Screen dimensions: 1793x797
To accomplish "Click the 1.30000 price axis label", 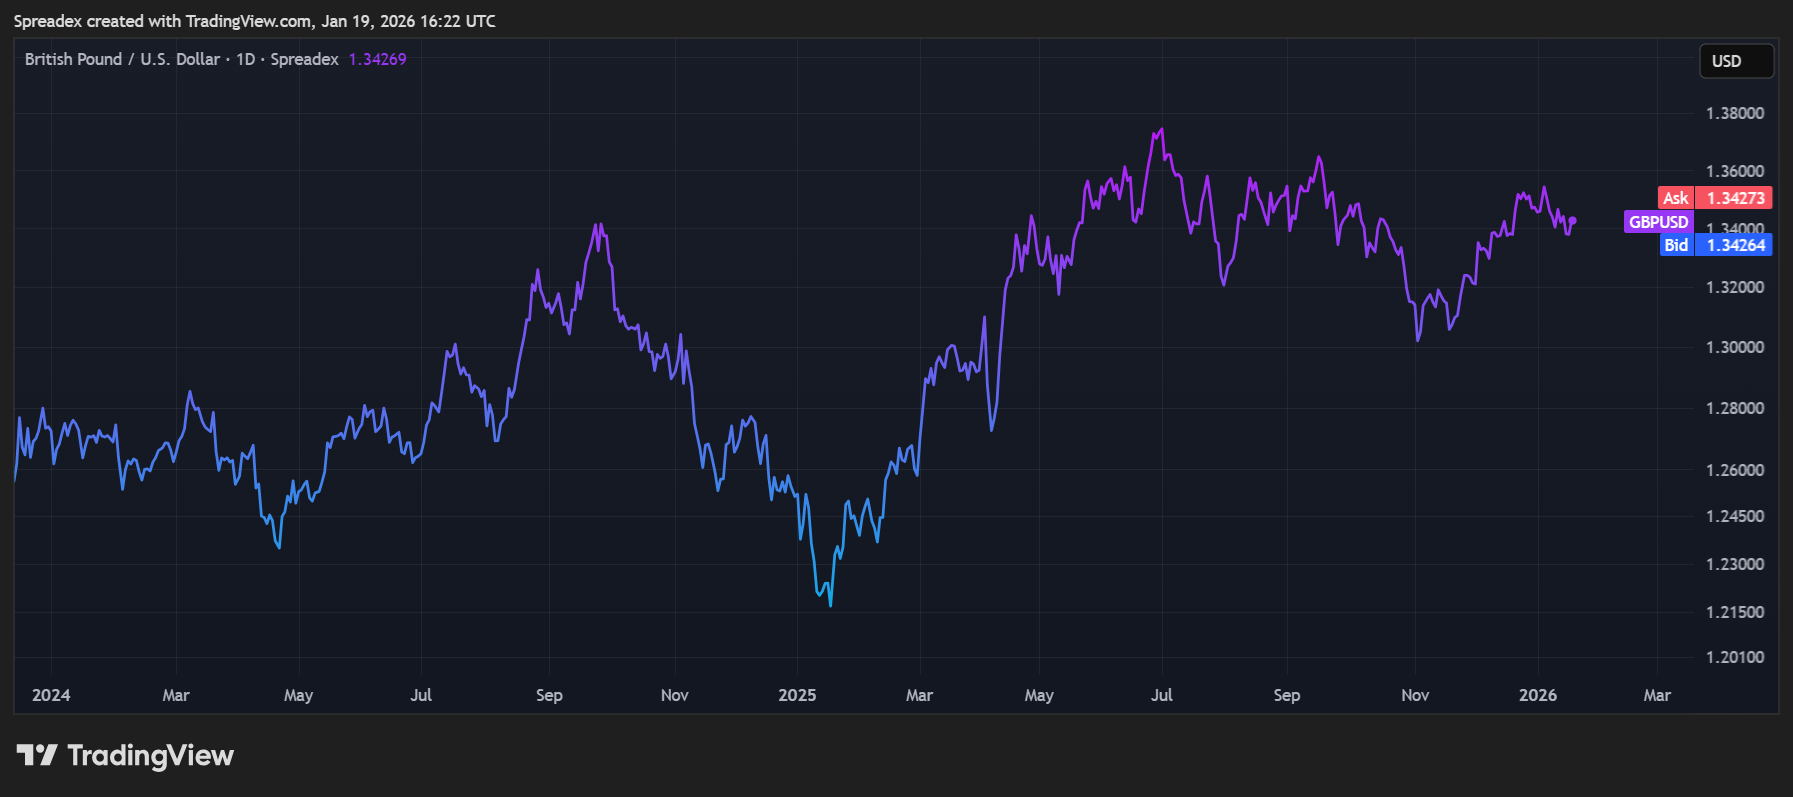I will (1735, 347).
